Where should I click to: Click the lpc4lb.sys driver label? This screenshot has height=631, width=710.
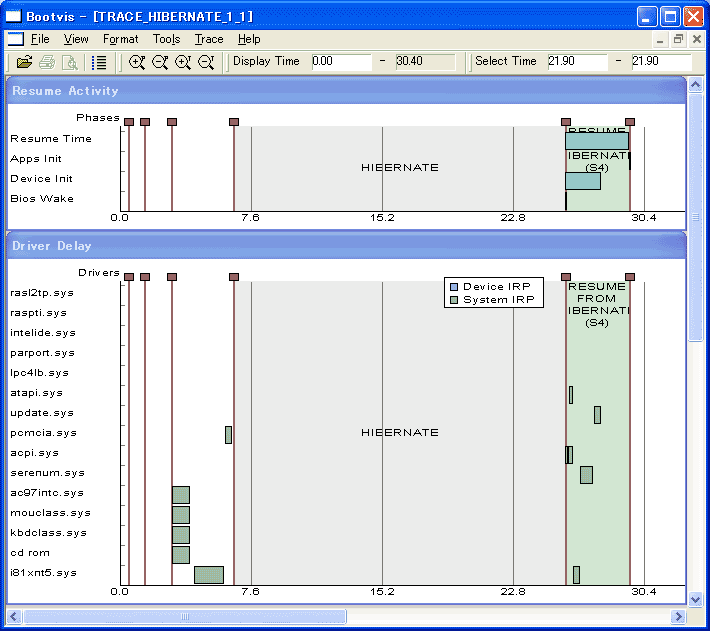pyautogui.click(x=39, y=373)
